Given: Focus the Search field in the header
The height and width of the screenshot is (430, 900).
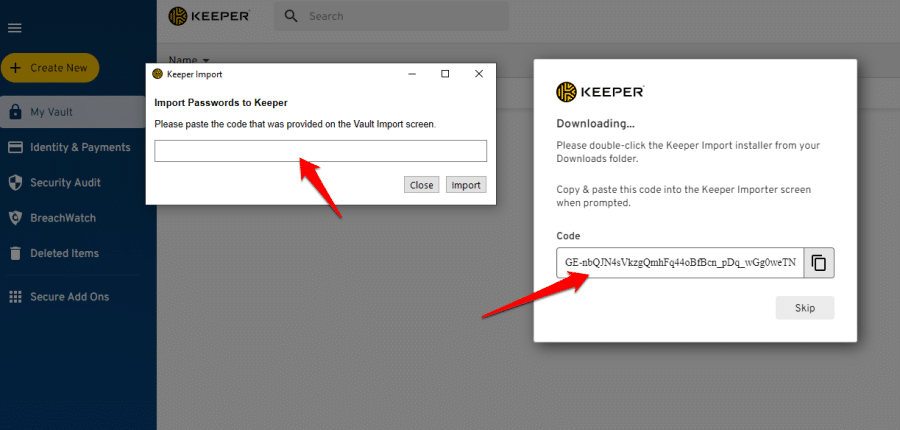Looking at the screenshot, I should [391, 16].
